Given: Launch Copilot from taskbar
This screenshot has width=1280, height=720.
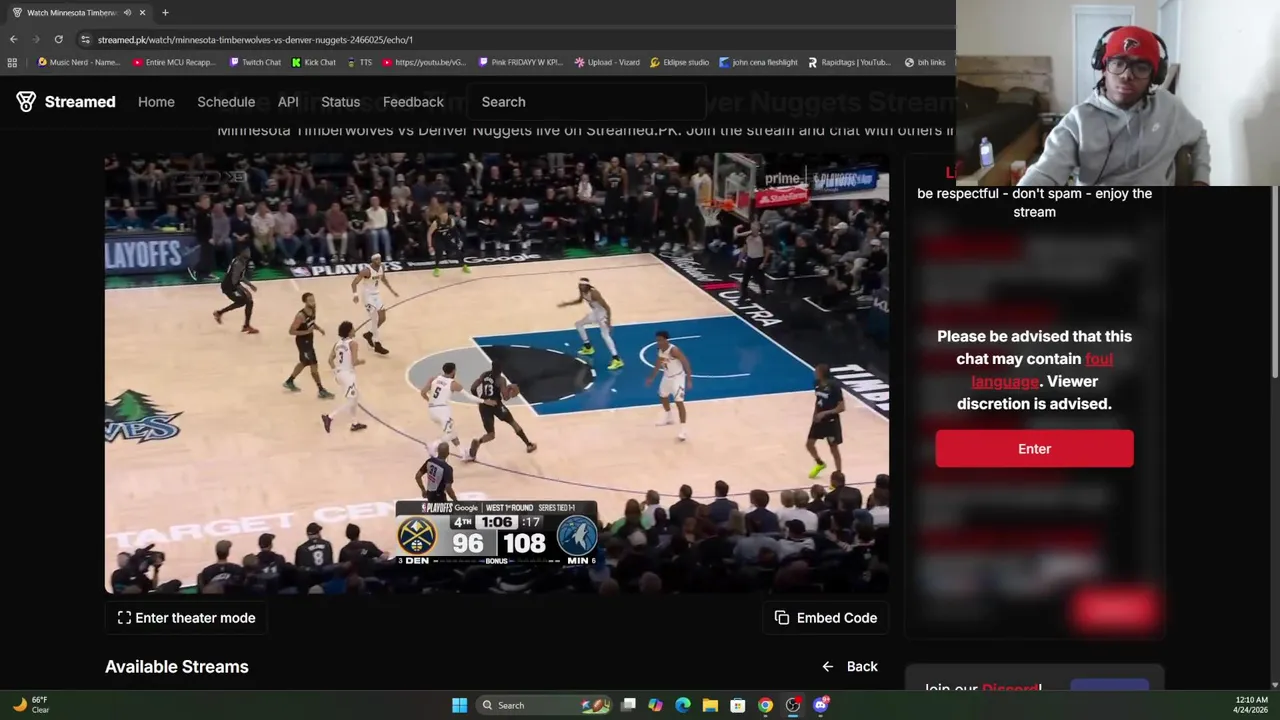Looking at the screenshot, I should [x=655, y=705].
